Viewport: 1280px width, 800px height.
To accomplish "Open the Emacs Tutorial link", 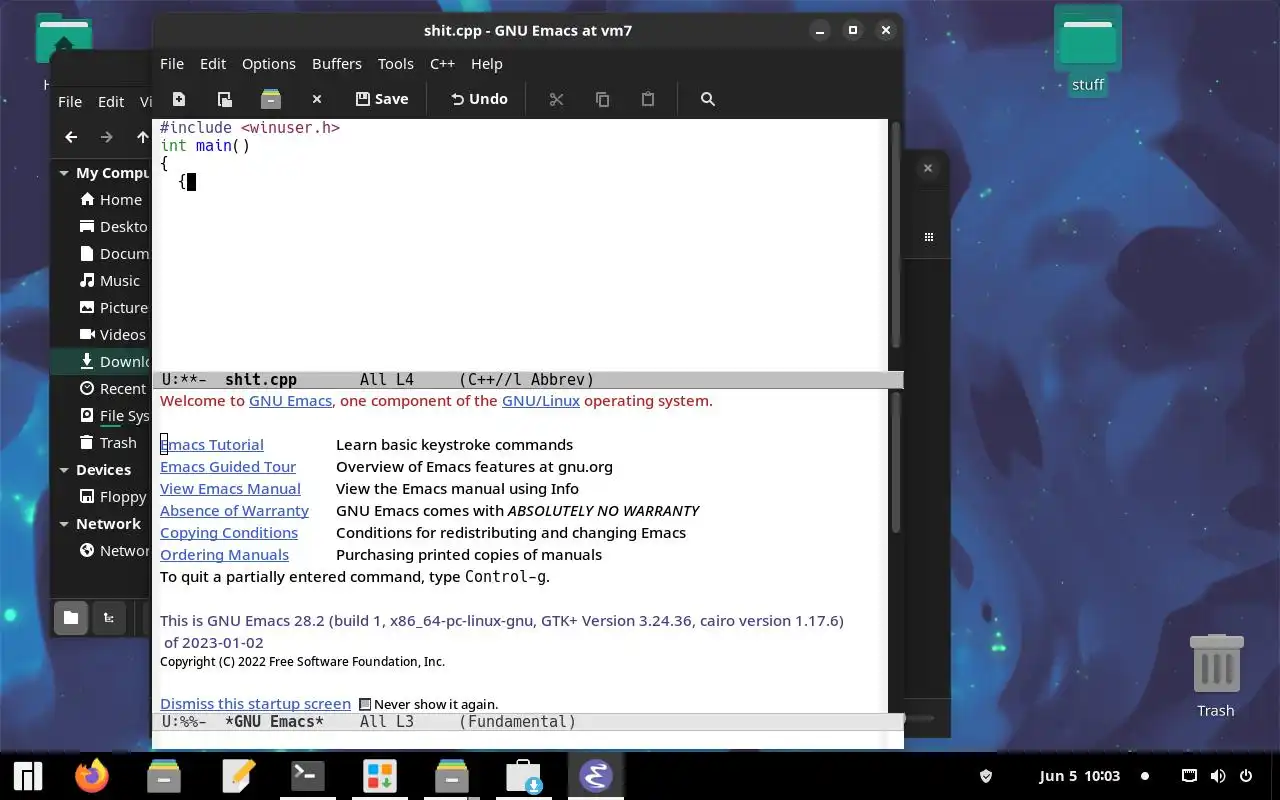I will pyautogui.click(x=212, y=445).
